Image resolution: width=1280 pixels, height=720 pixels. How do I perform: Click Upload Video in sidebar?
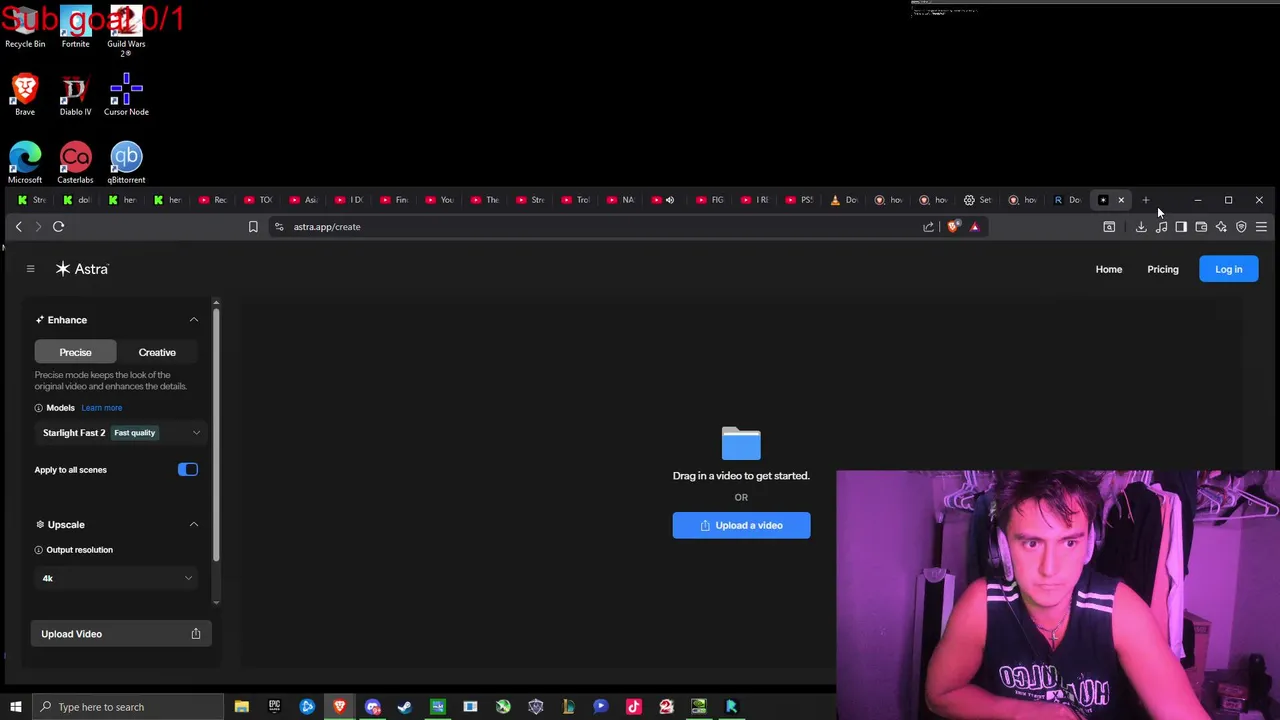pyautogui.click(x=120, y=634)
